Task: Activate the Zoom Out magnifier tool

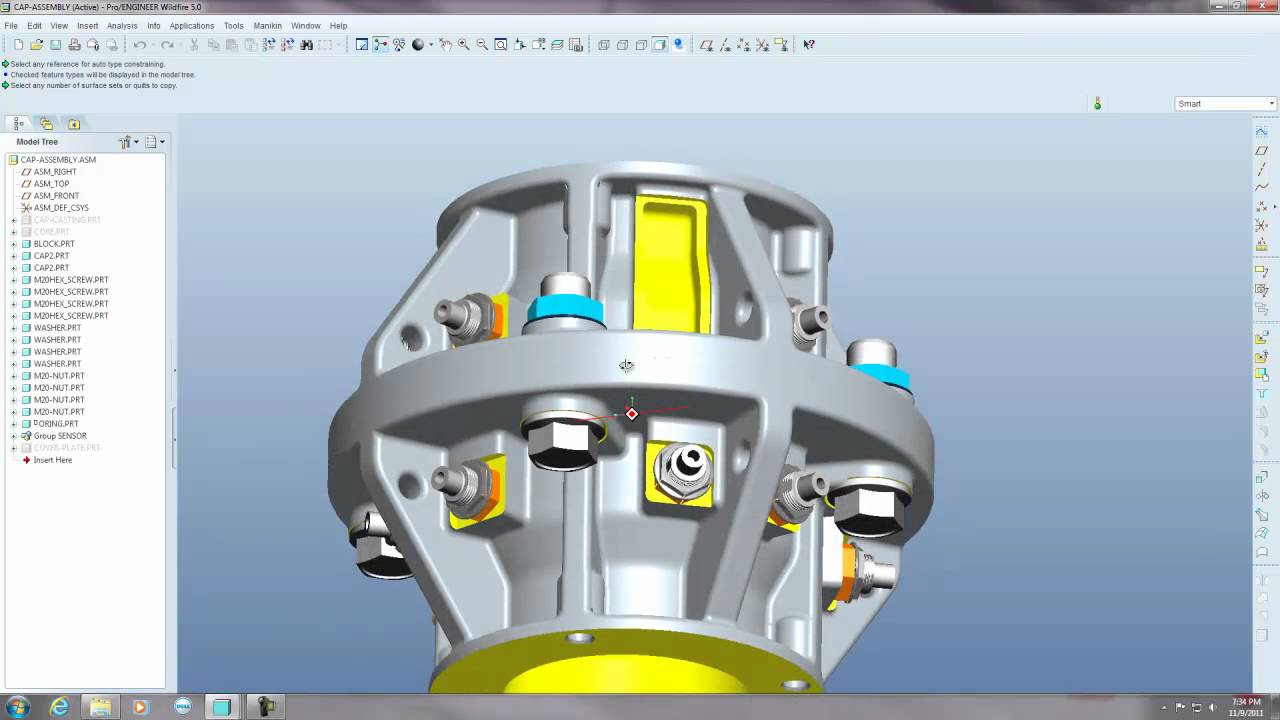Action: [x=482, y=44]
